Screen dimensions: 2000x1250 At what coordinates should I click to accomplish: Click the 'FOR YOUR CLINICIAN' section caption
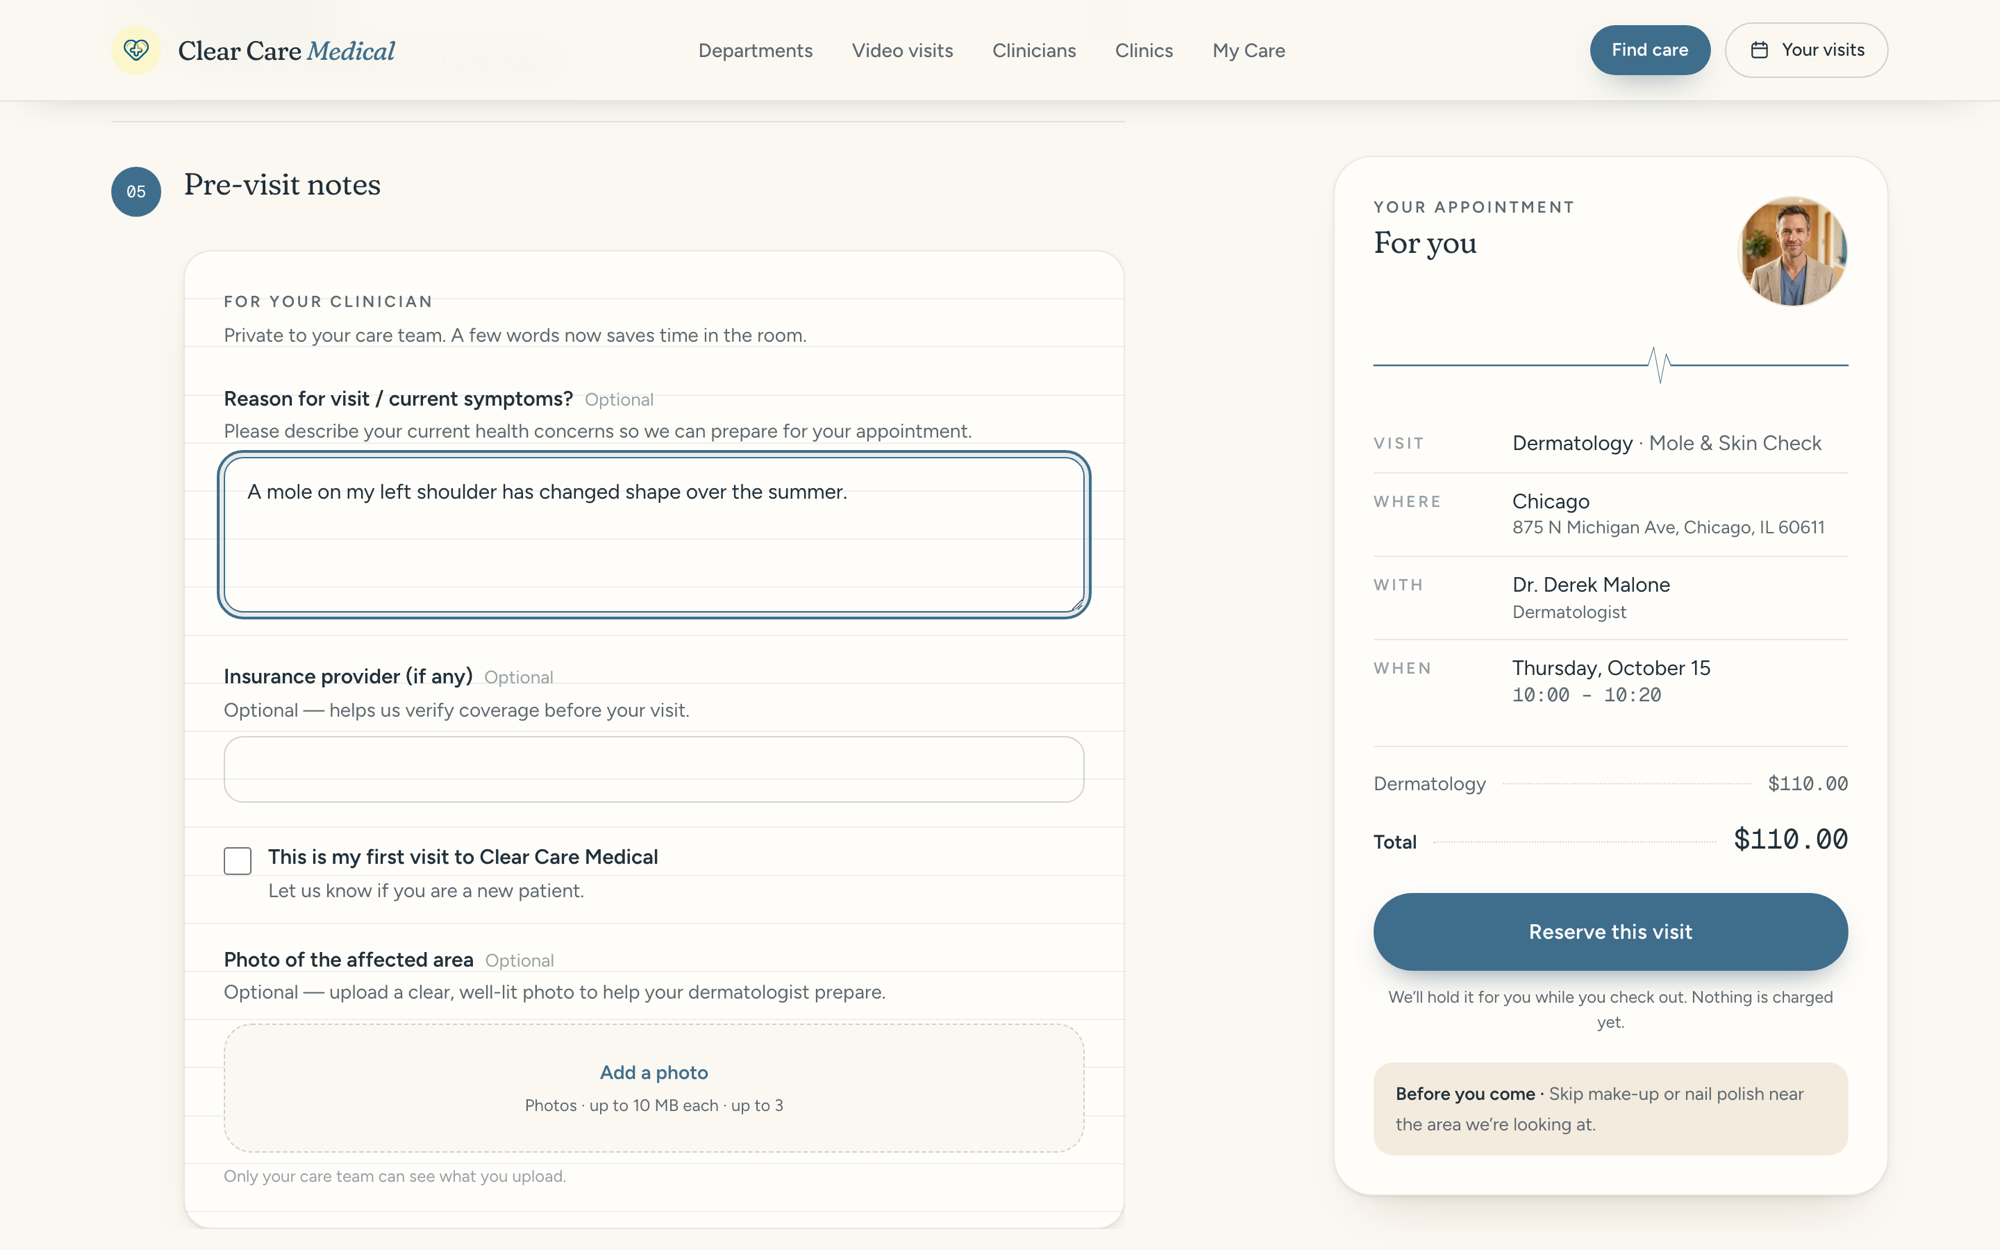tap(328, 302)
